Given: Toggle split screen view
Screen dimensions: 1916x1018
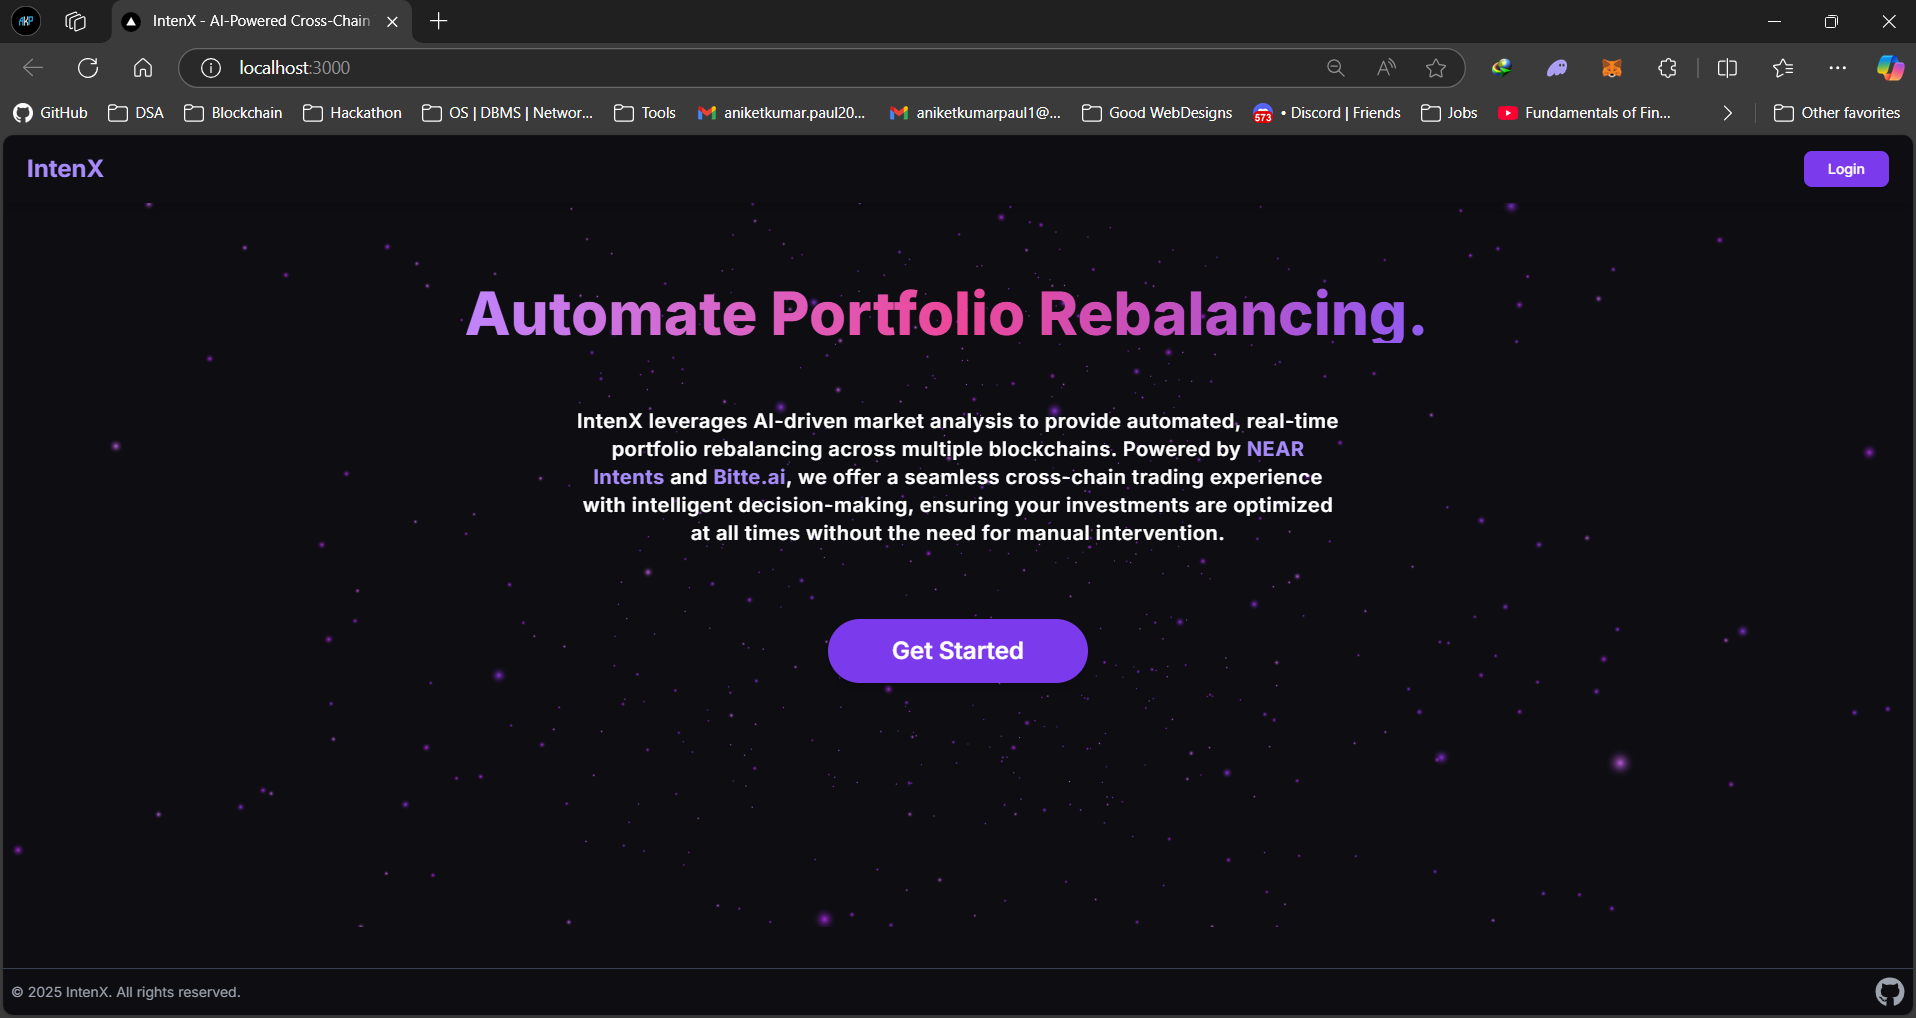Looking at the screenshot, I should [1727, 68].
